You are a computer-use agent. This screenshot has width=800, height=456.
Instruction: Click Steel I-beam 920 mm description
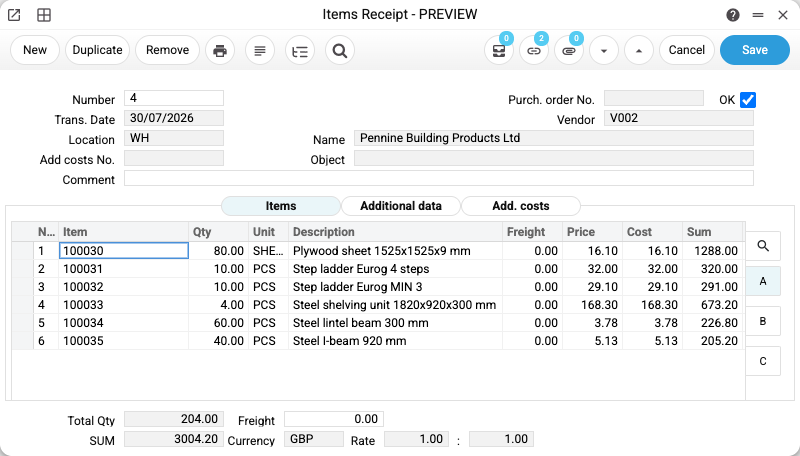pos(395,341)
